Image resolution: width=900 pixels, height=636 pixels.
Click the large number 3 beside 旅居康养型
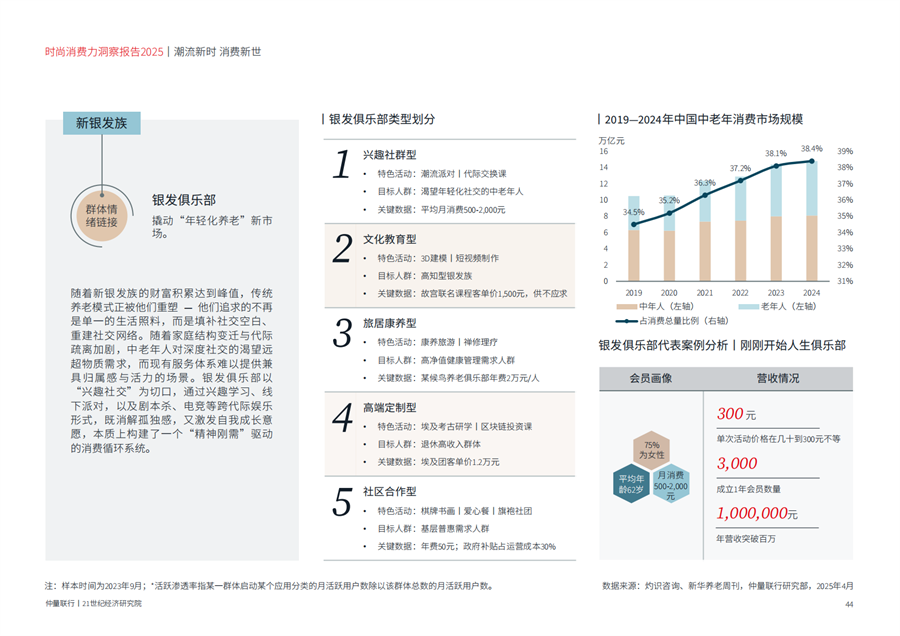pos(342,333)
